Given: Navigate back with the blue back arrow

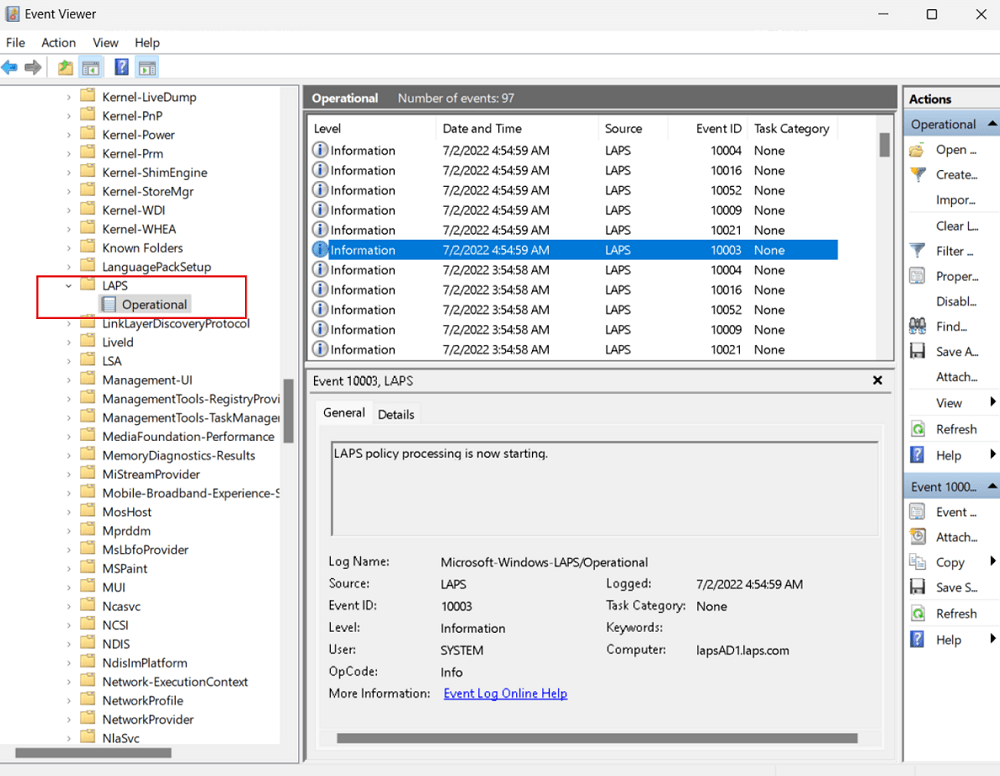Looking at the screenshot, I should [x=10, y=67].
